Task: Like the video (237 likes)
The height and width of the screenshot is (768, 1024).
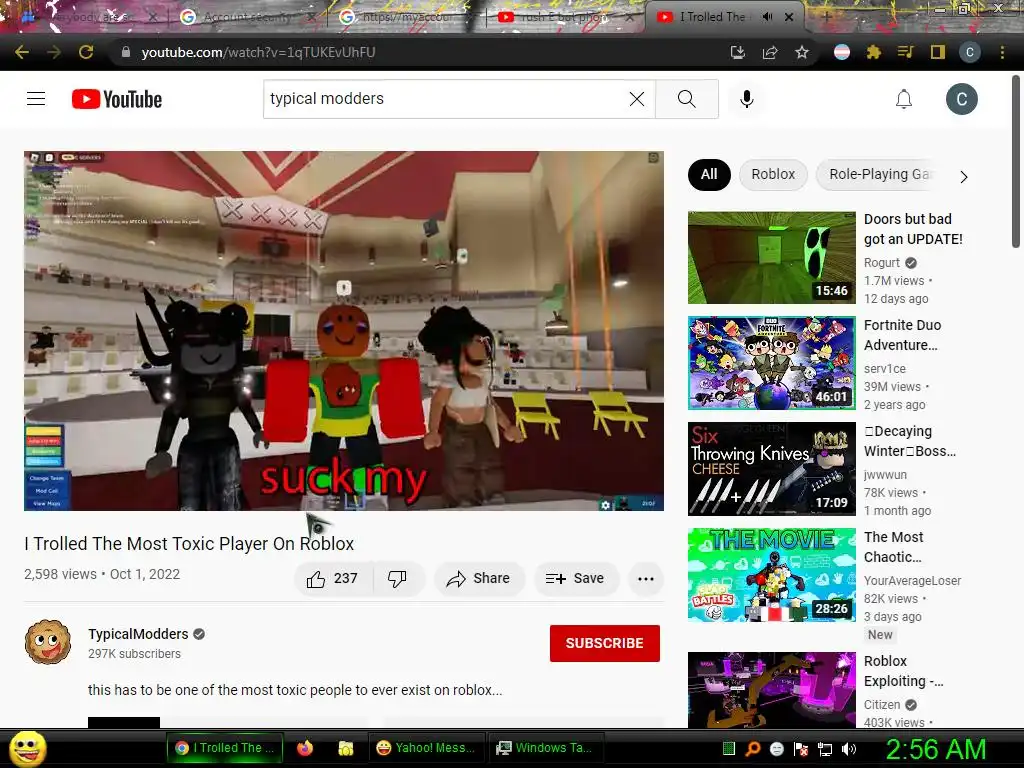Action: [x=334, y=579]
